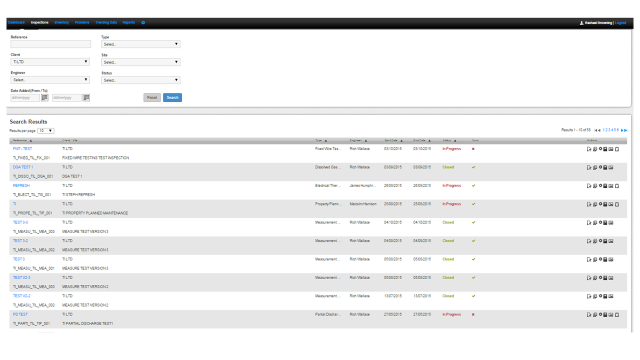The height and width of the screenshot is (360, 640).
Task: Click the image icon in FWT - TEST row
Action: pos(611,149)
